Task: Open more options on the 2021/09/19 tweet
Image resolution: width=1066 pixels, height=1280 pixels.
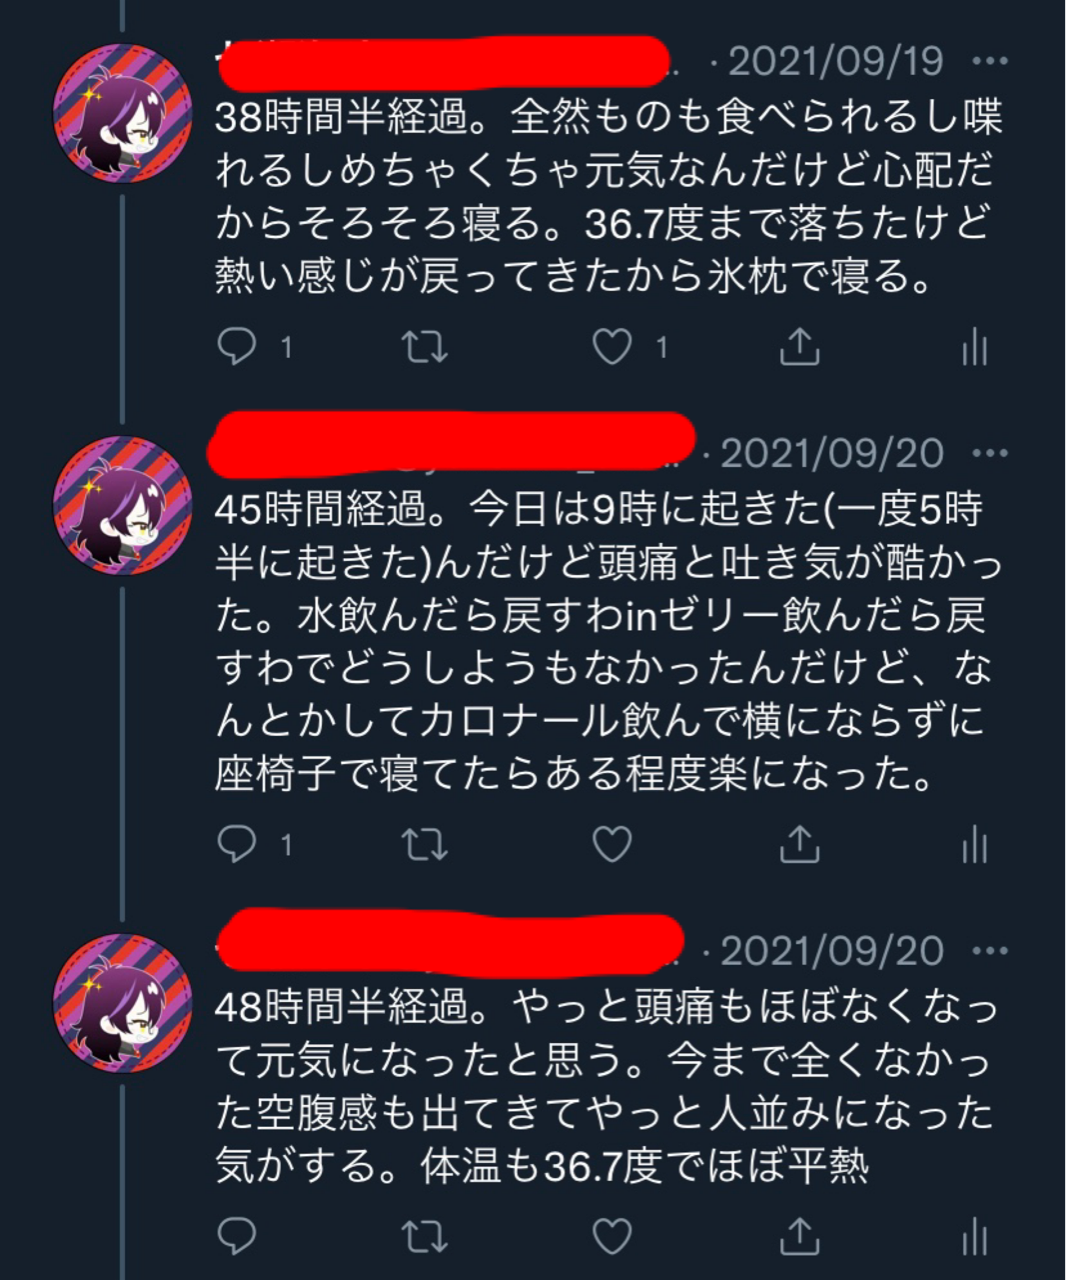Action: point(990,61)
